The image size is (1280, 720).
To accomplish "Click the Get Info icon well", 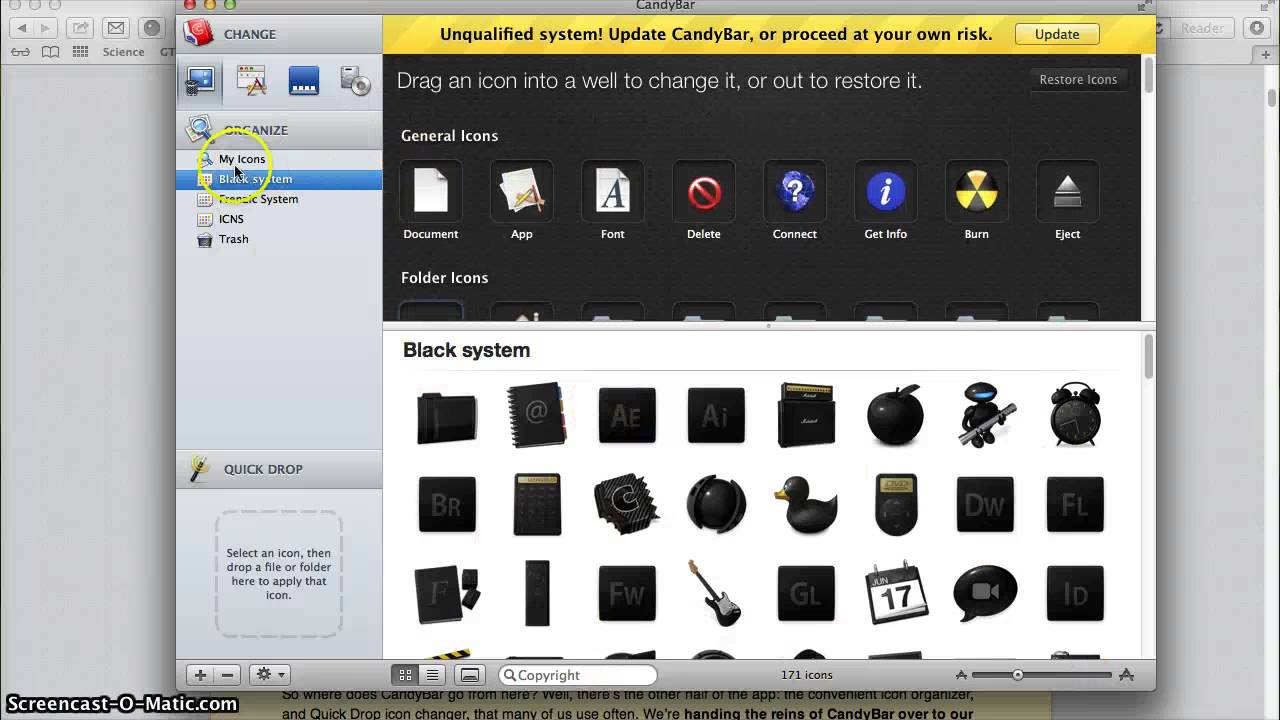I will click(x=886, y=190).
